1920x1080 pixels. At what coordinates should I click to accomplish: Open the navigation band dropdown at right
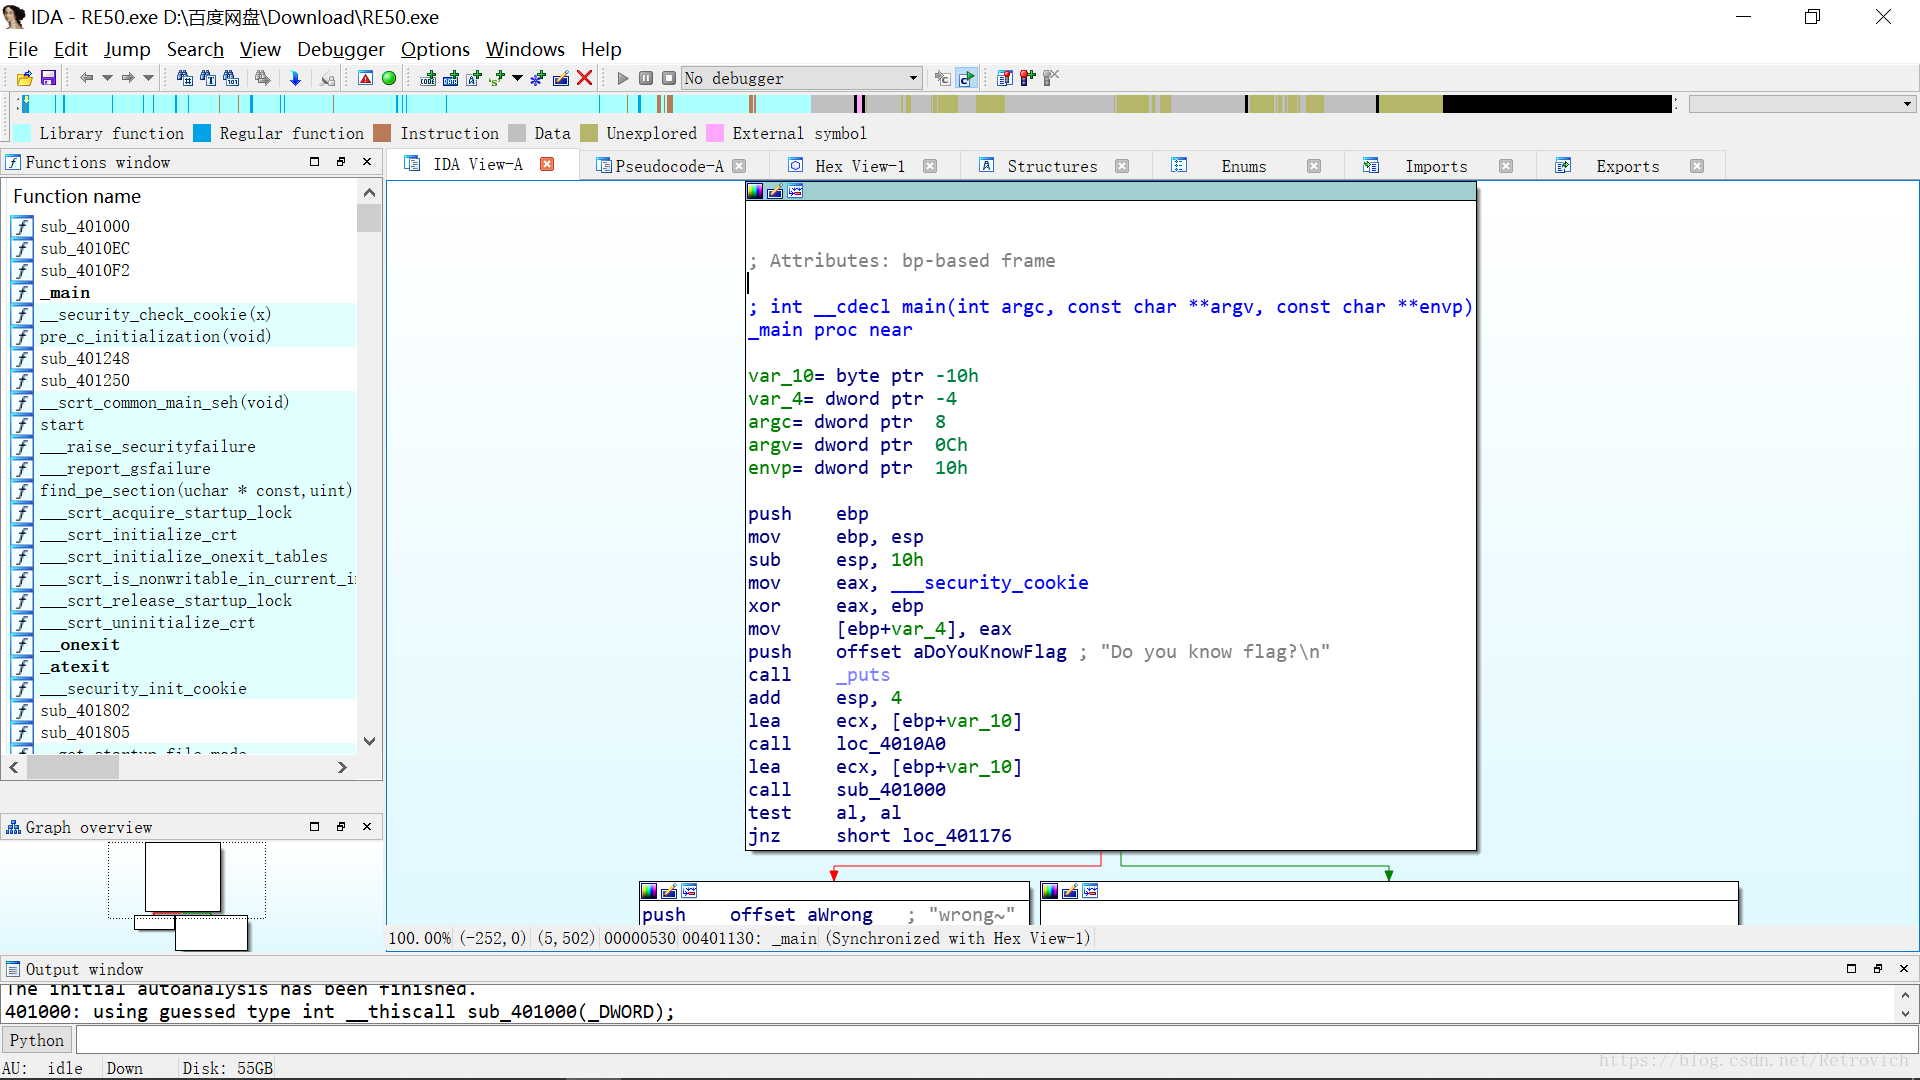coord(1907,104)
